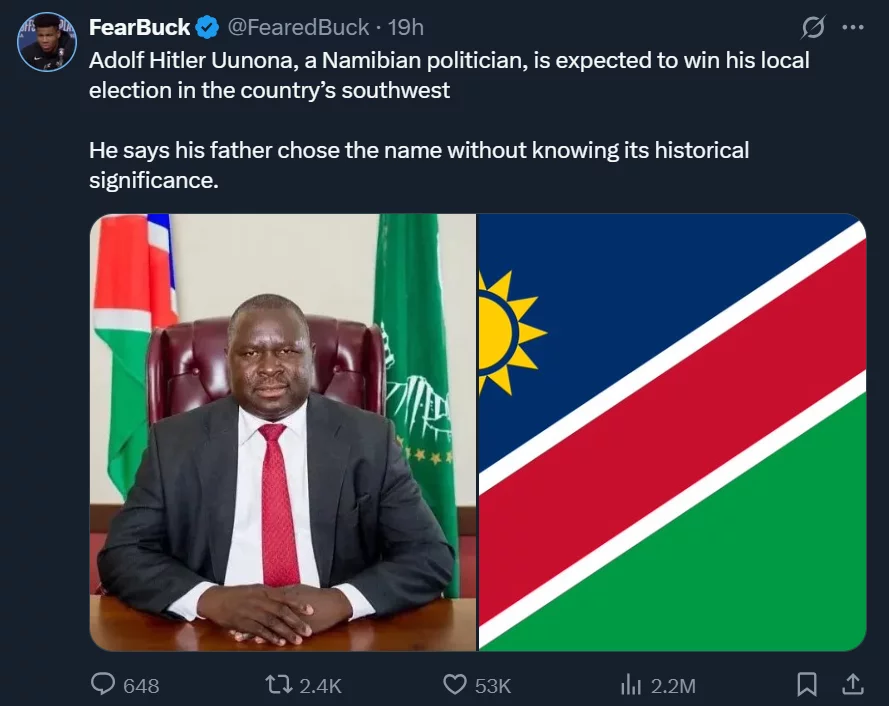Click the 2.4K reposts count
The height and width of the screenshot is (706, 889).
pos(320,685)
